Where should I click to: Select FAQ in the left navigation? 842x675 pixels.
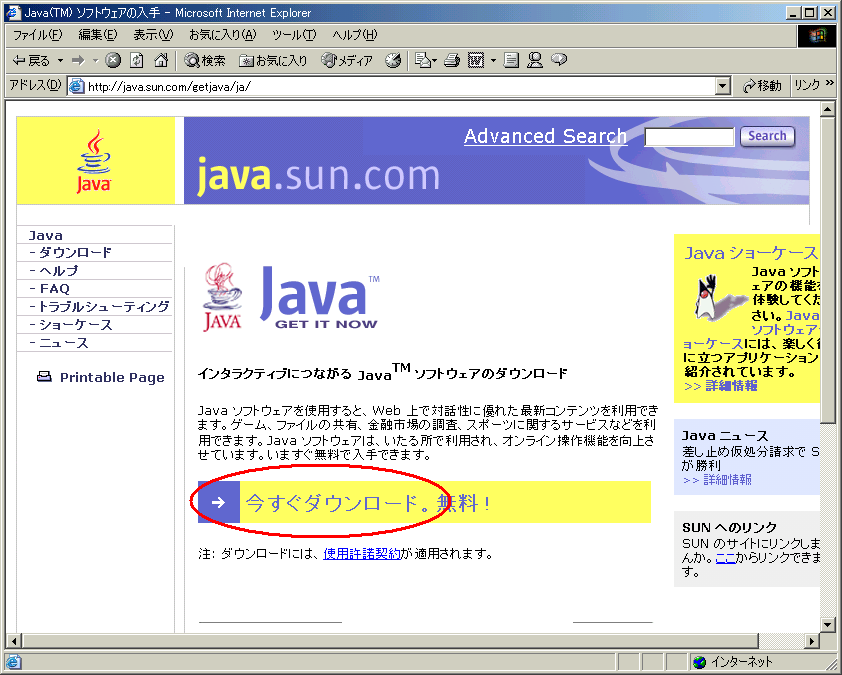pos(54,289)
